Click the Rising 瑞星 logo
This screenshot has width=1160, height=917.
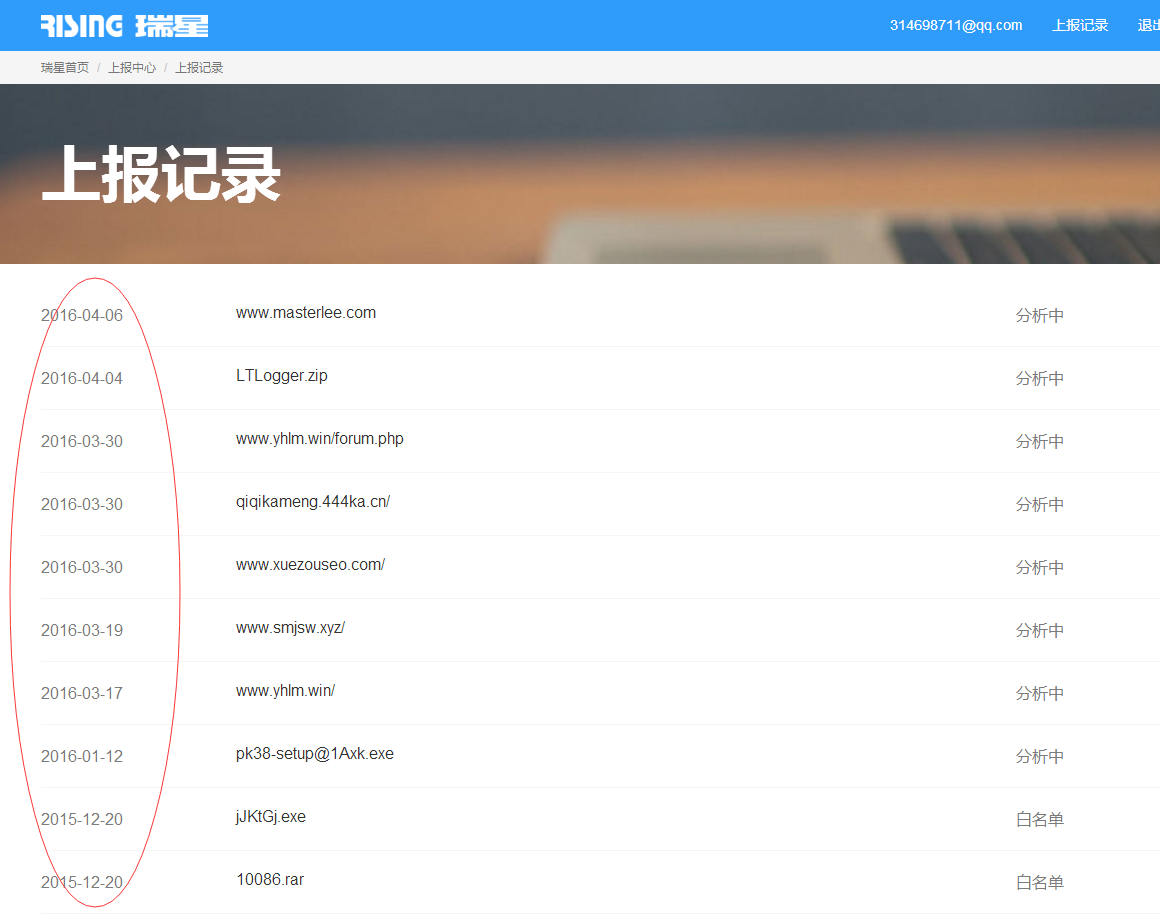124,26
